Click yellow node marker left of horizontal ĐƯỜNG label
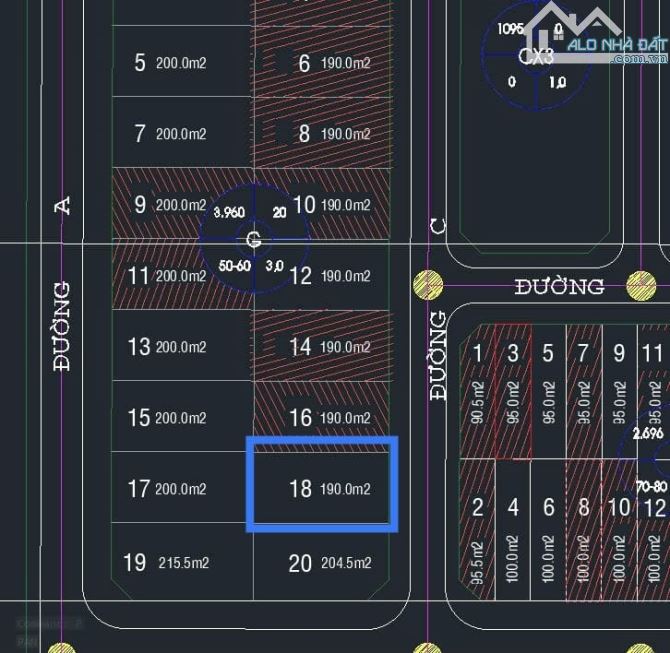The height and width of the screenshot is (653, 670). click(x=427, y=285)
